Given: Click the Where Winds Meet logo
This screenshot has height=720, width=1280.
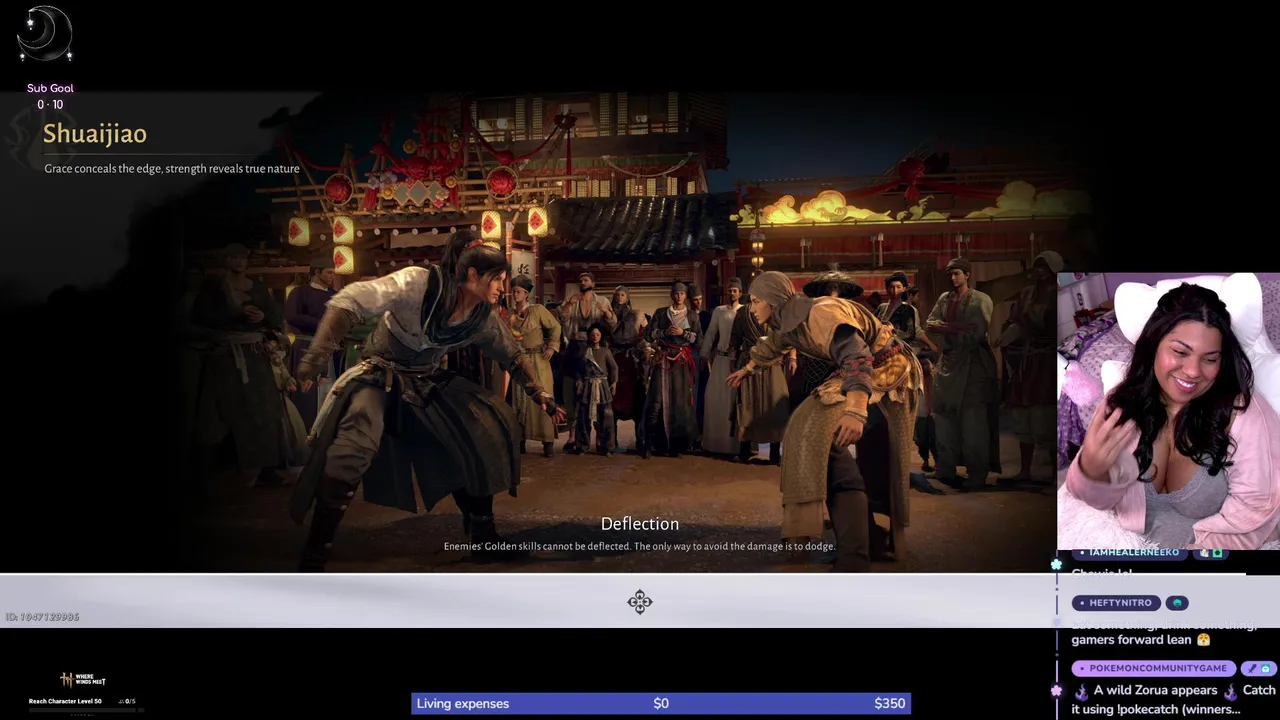Looking at the screenshot, I should tap(83, 680).
